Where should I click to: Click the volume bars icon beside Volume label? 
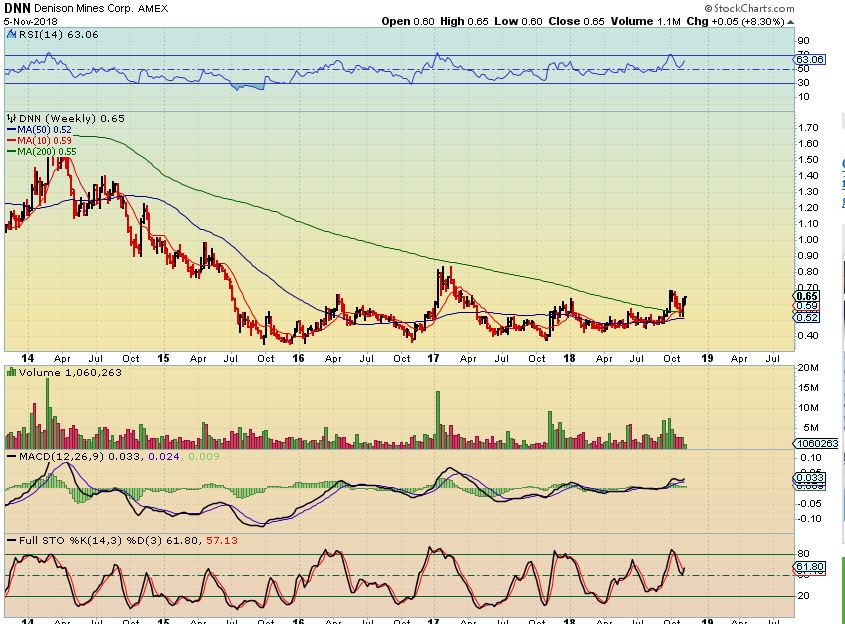point(11,372)
